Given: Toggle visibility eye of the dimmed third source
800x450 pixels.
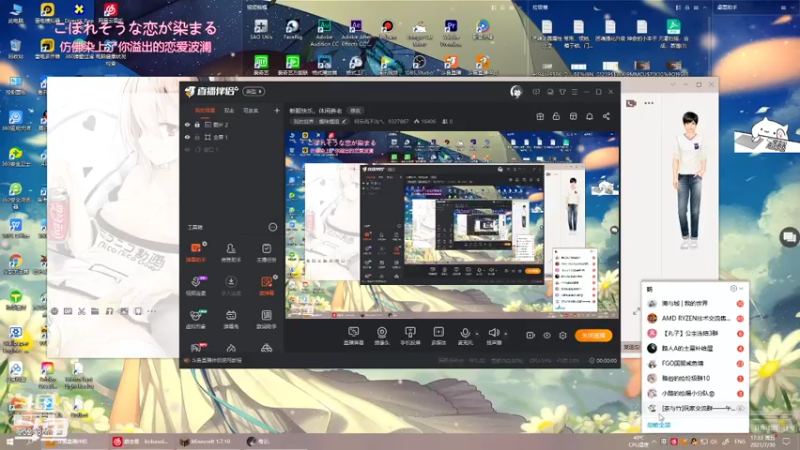Looking at the screenshot, I should click(187, 149).
